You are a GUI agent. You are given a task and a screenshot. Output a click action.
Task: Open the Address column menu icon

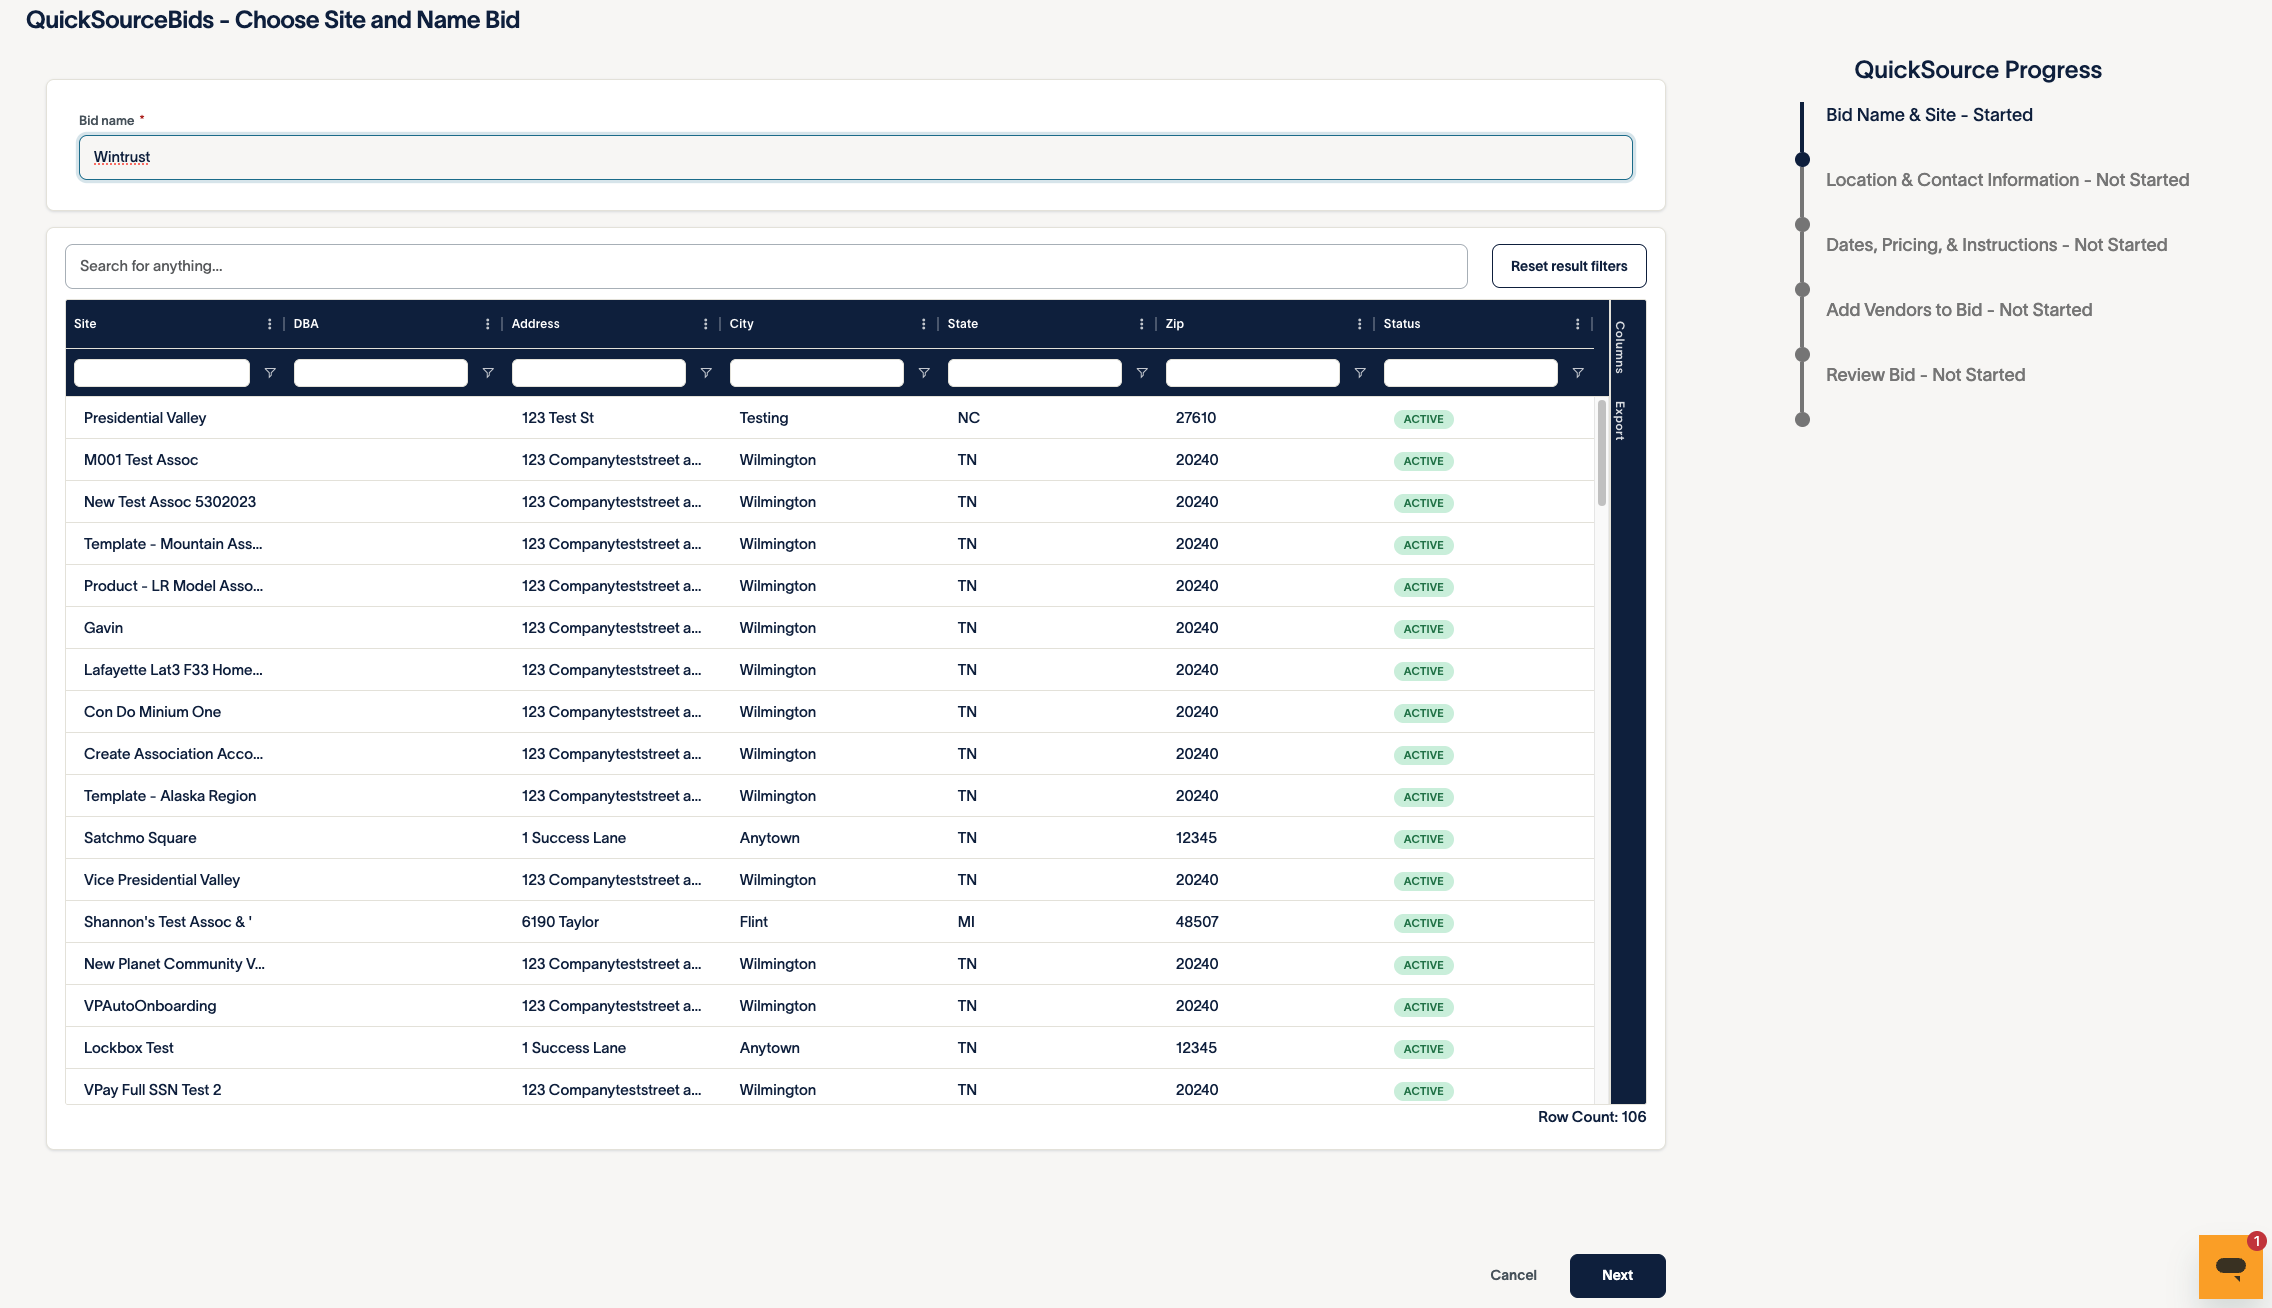pos(705,324)
